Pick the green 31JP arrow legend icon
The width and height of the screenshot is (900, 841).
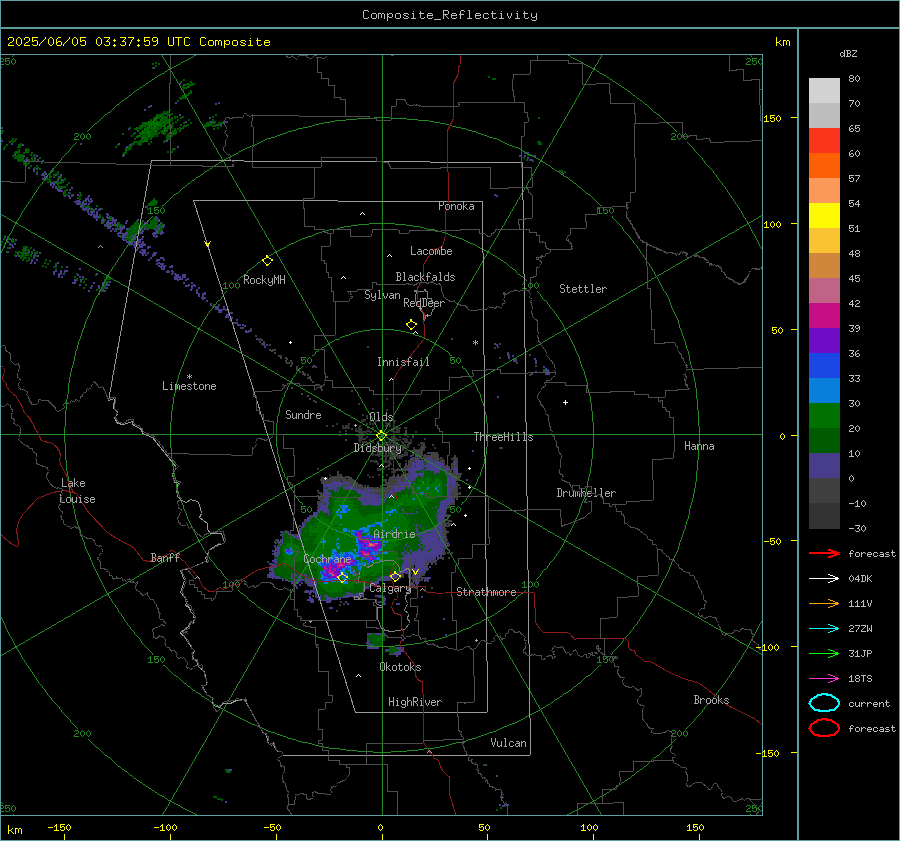pos(824,653)
